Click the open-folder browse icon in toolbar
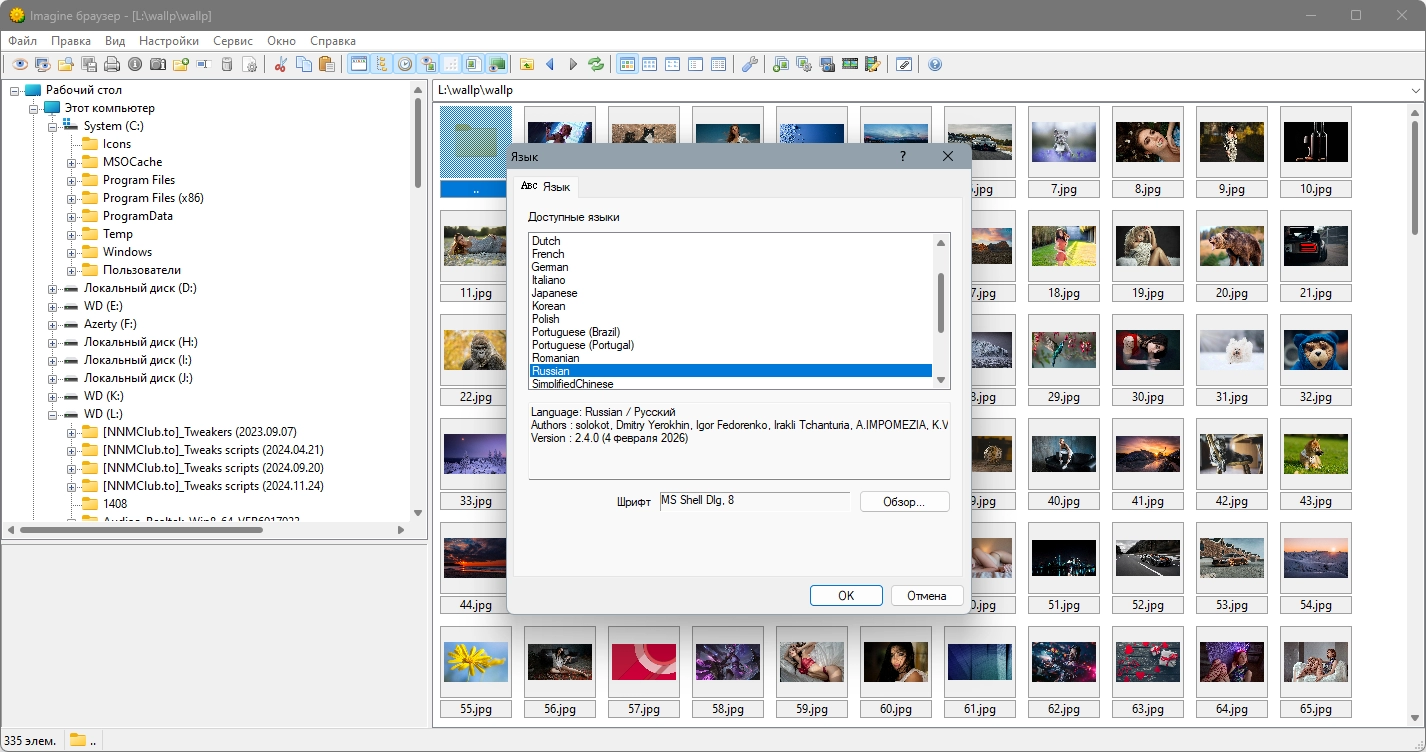This screenshot has height=752, width=1426. coord(65,64)
